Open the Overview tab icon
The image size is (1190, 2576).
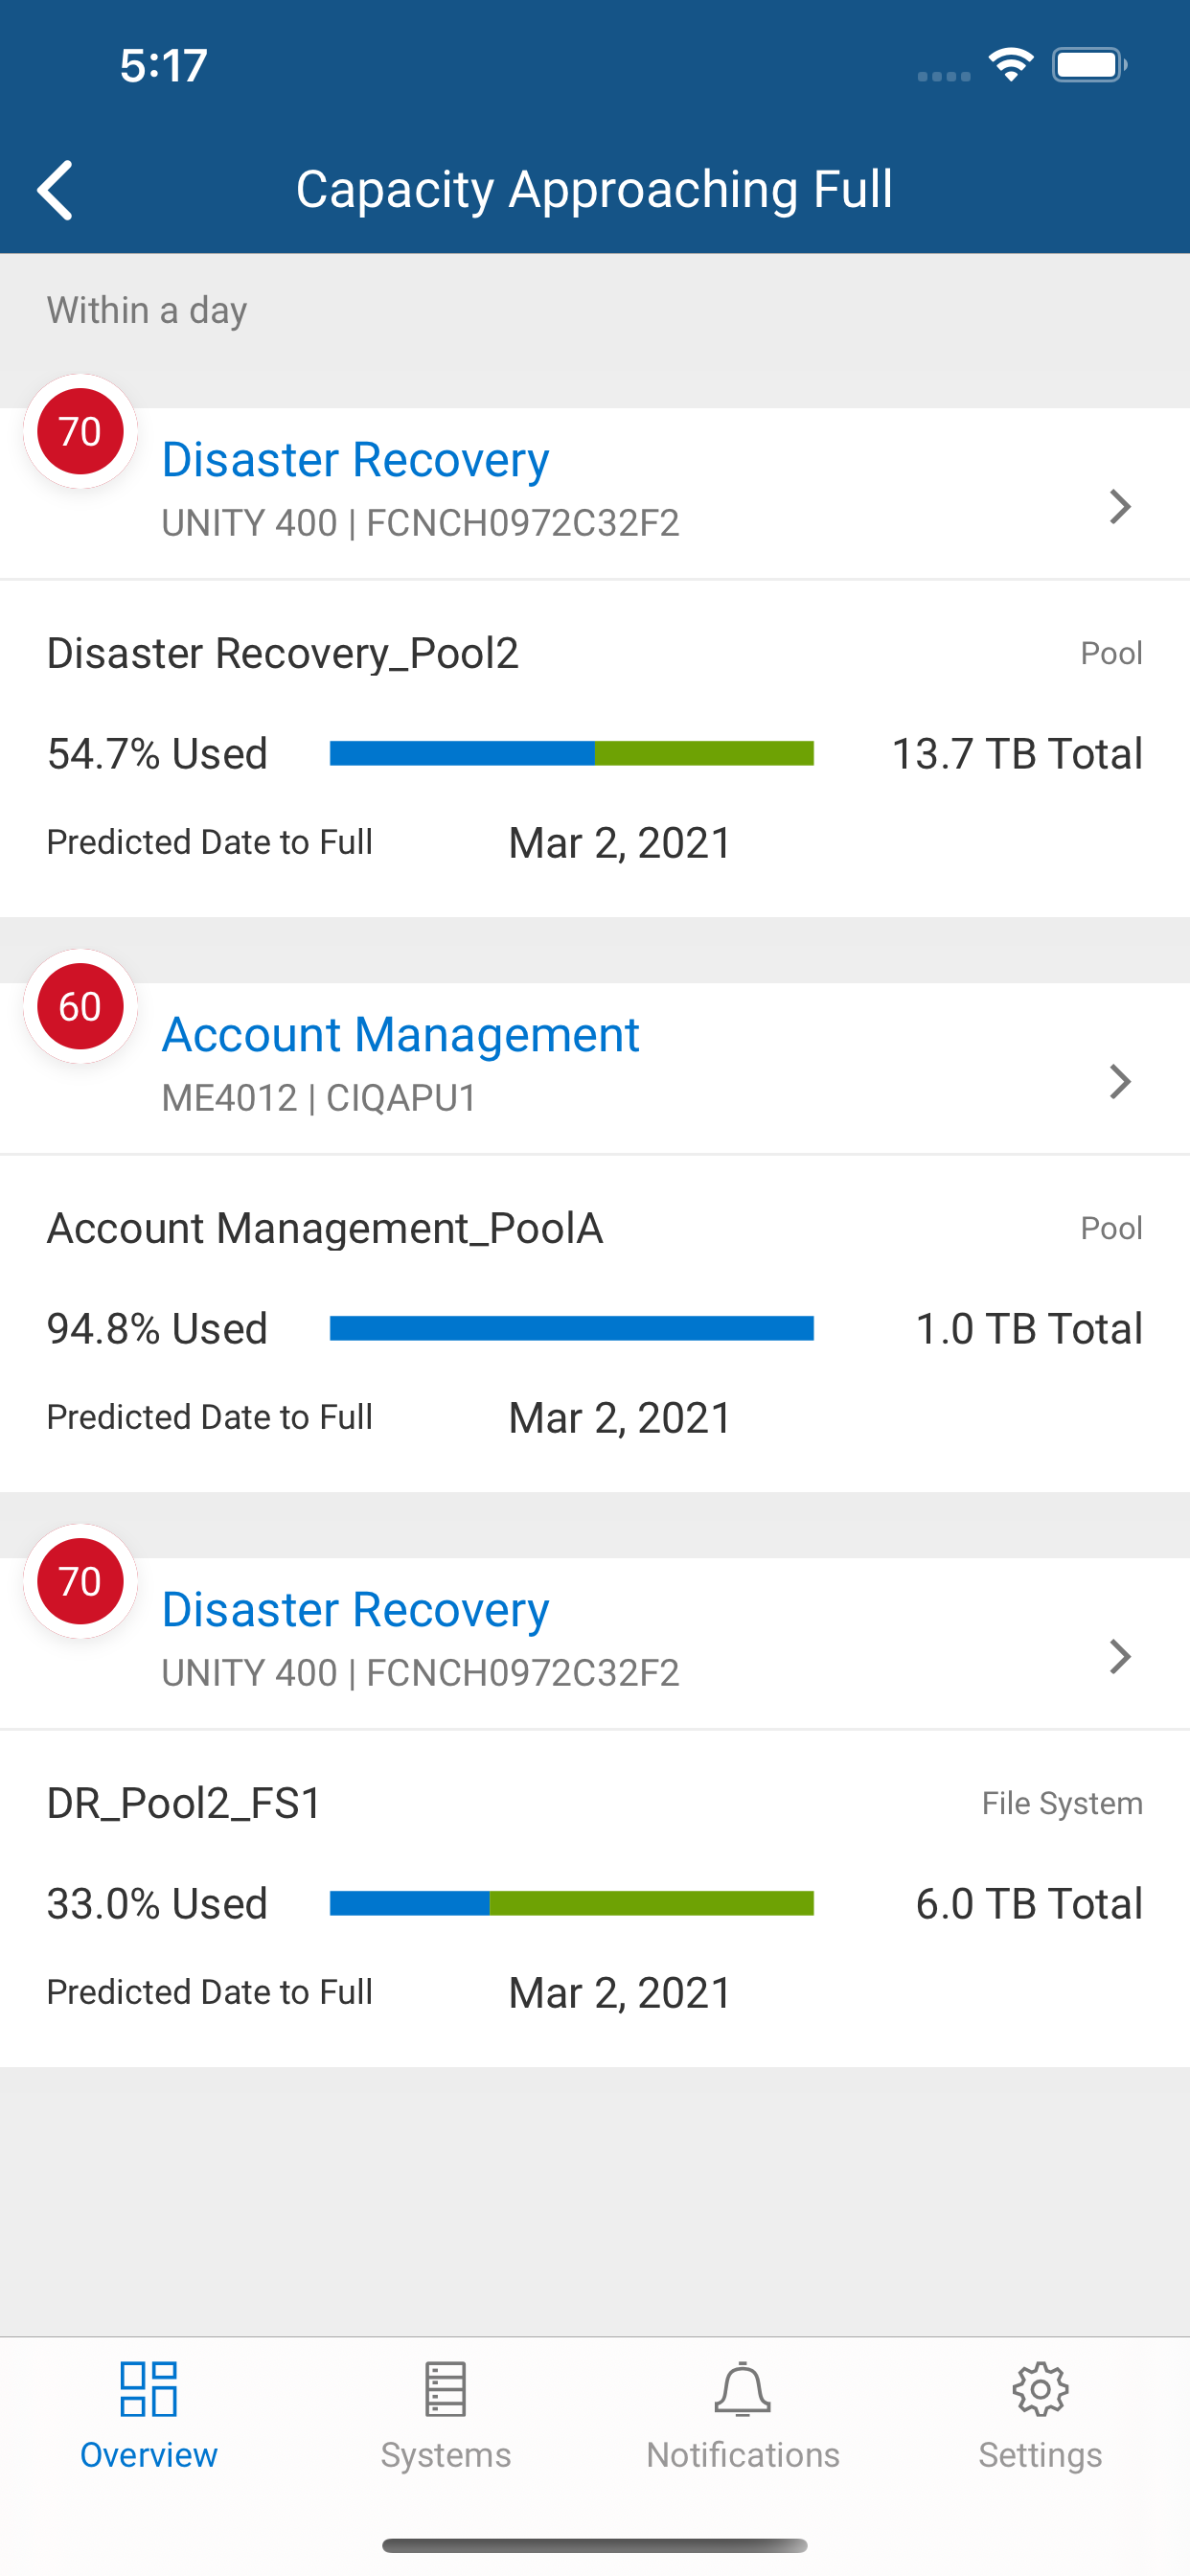pos(148,2389)
